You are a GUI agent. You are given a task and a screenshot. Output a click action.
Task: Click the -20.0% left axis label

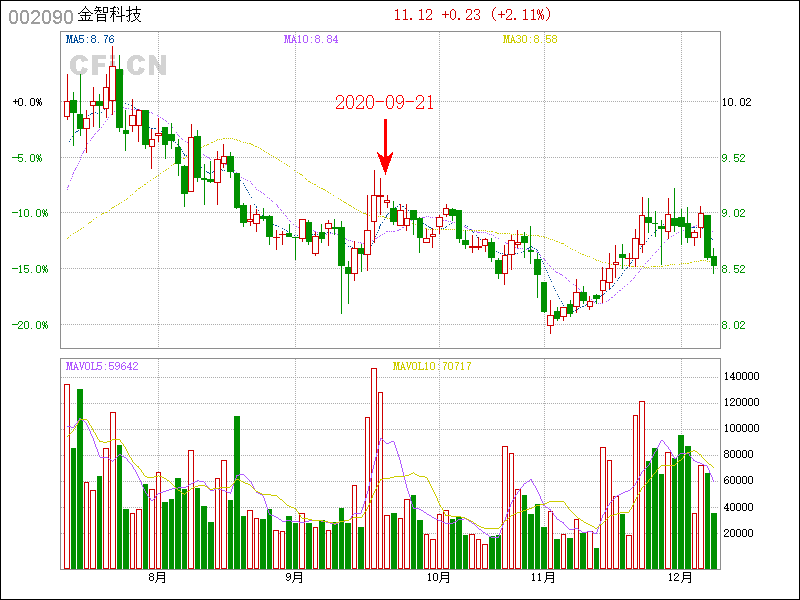click(x=27, y=325)
